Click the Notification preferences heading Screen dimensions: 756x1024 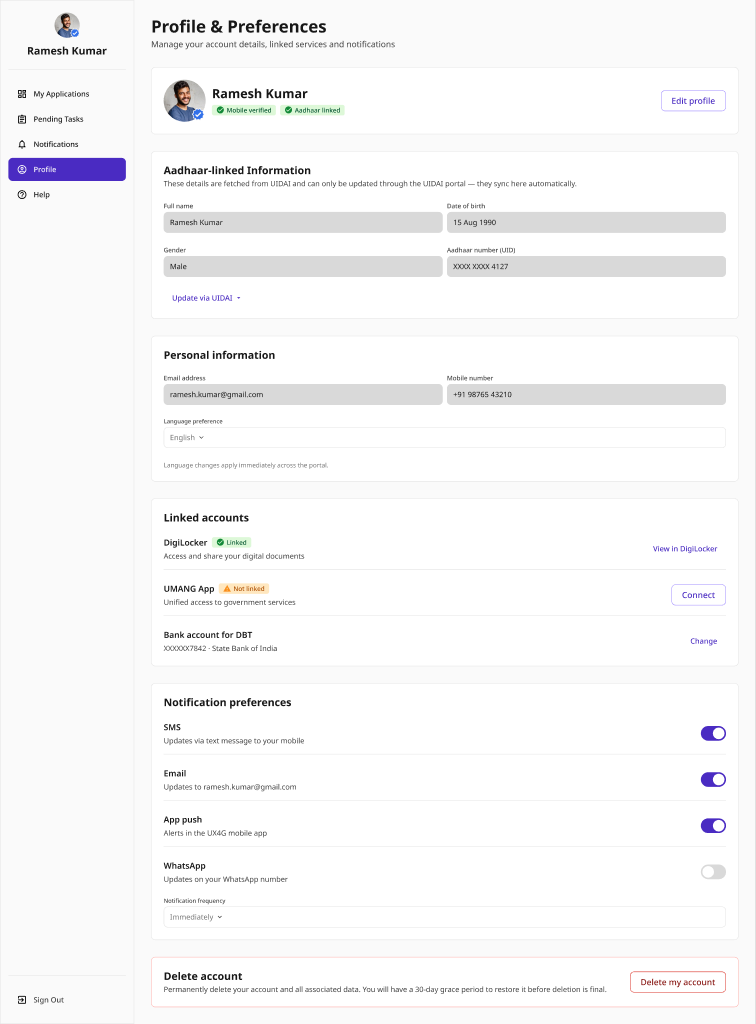tap(227, 703)
